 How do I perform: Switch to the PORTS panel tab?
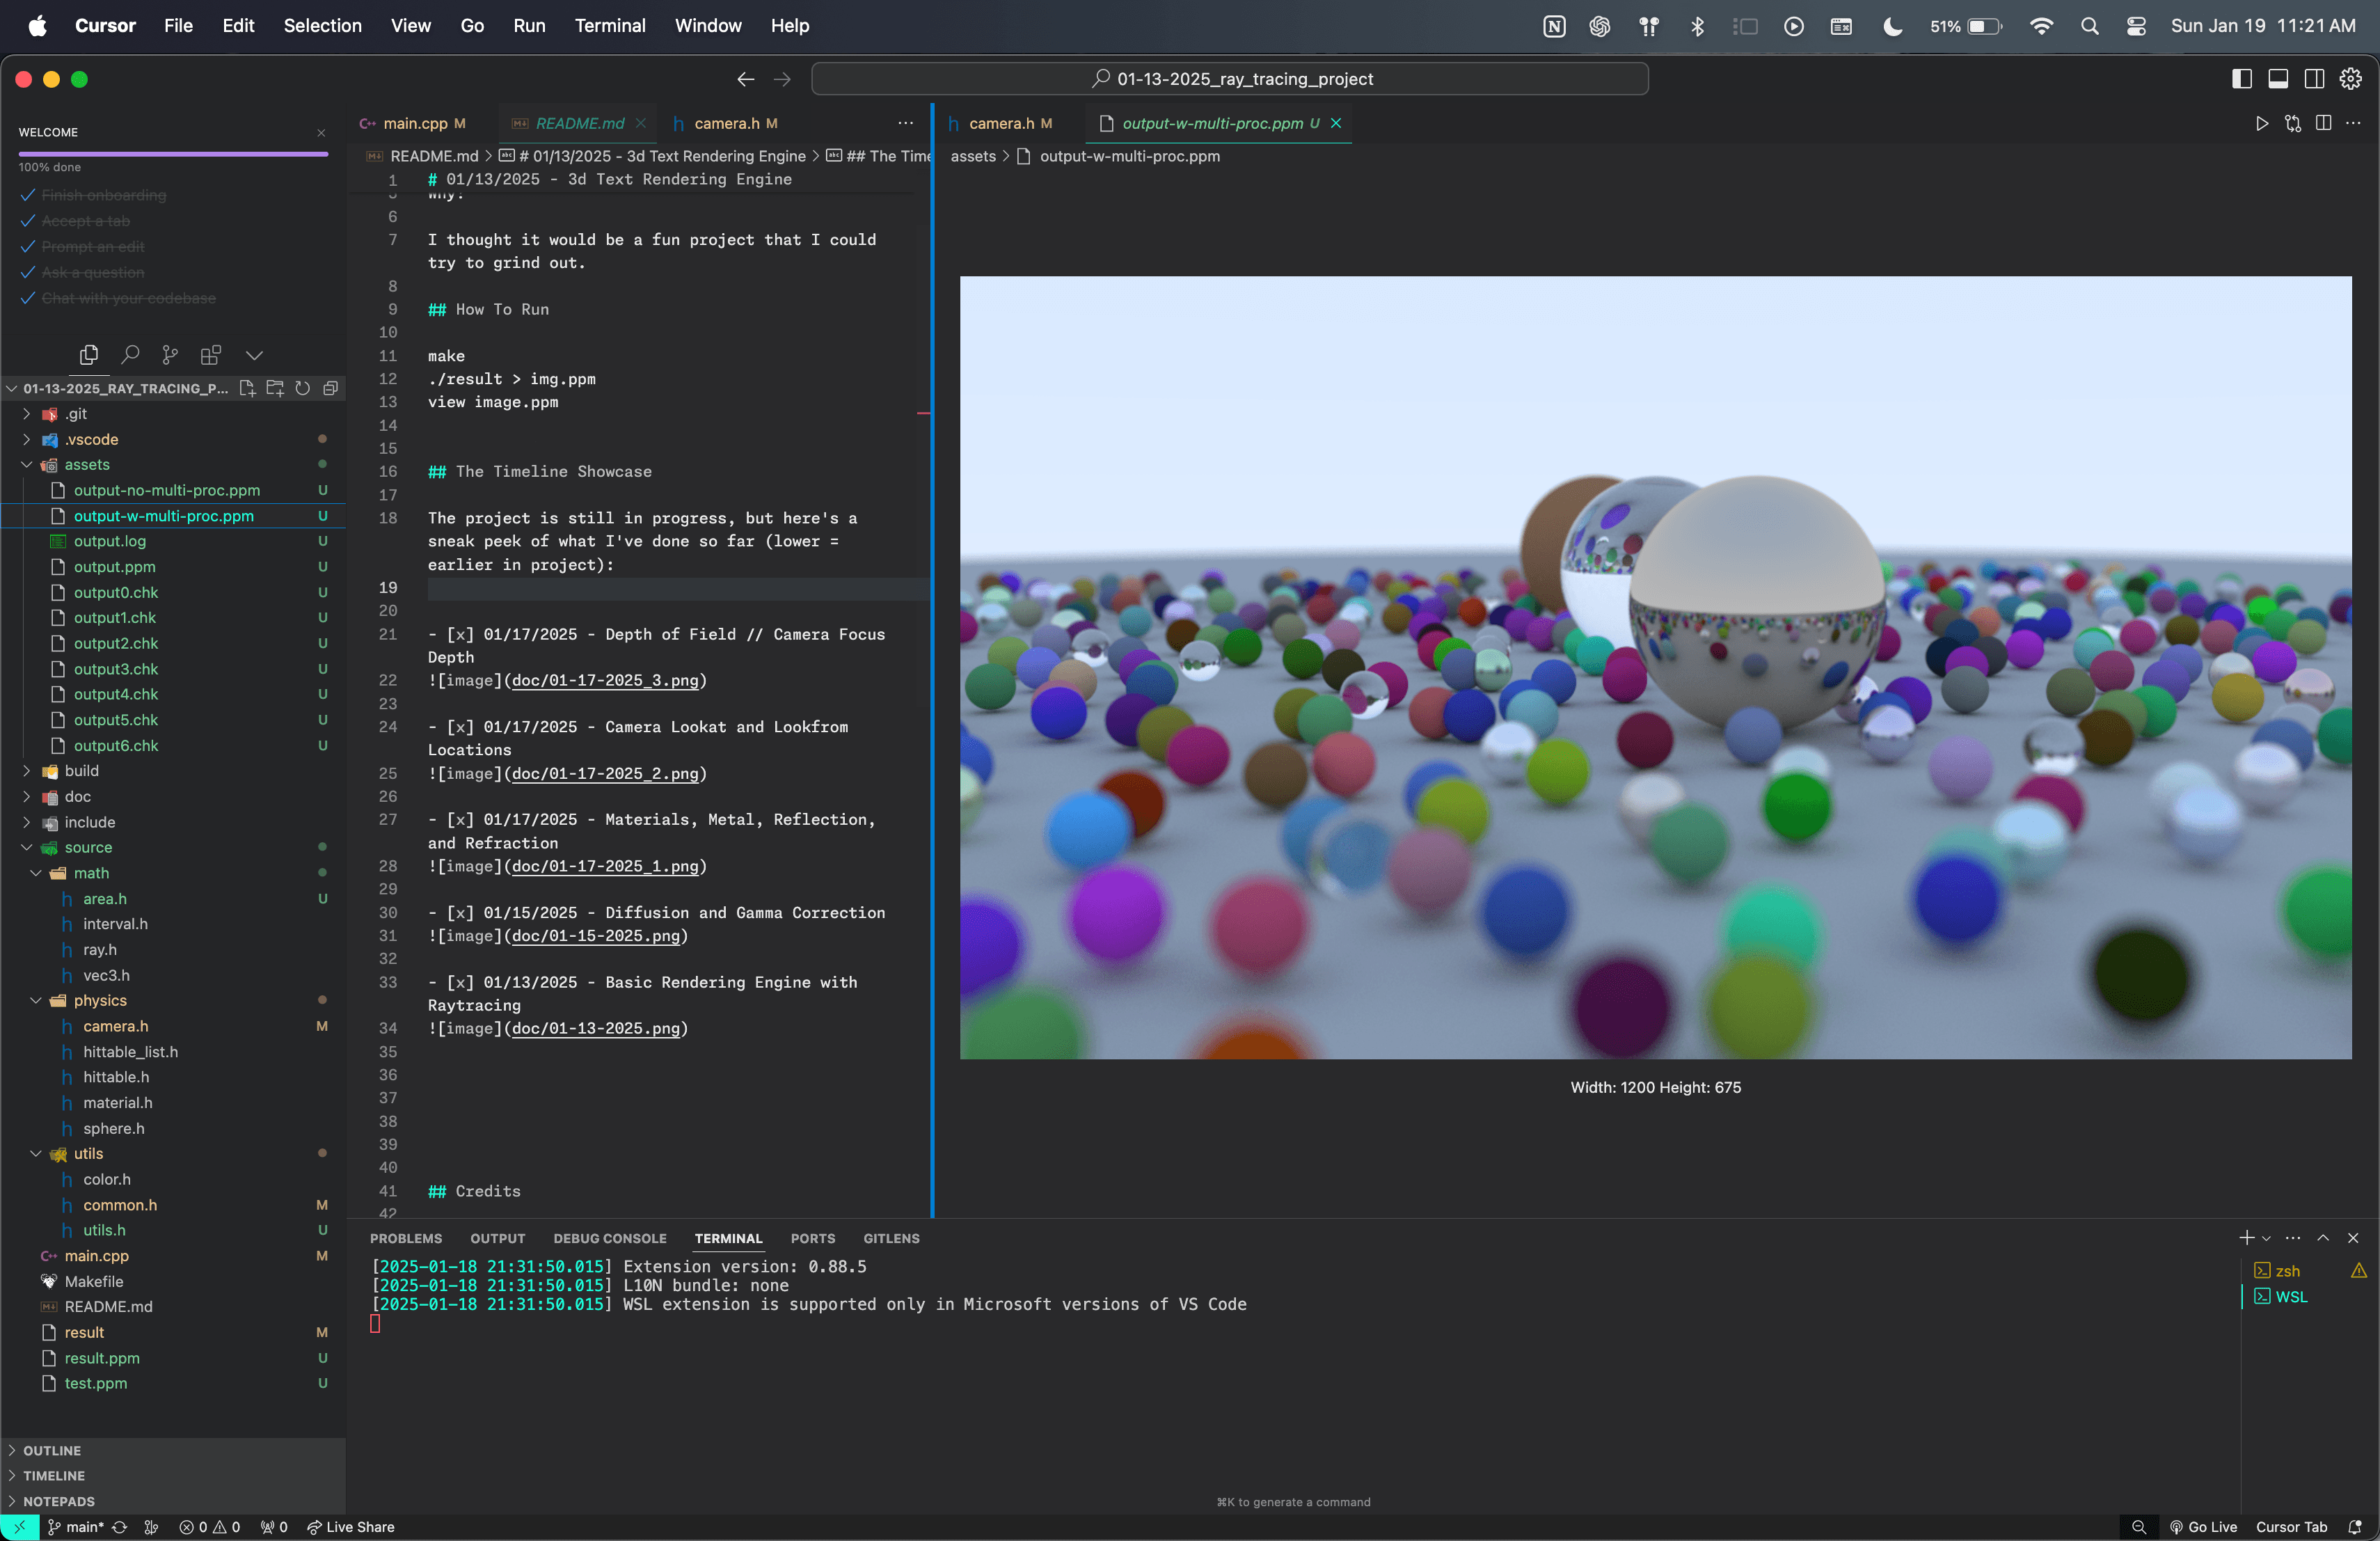pos(812,1238)
